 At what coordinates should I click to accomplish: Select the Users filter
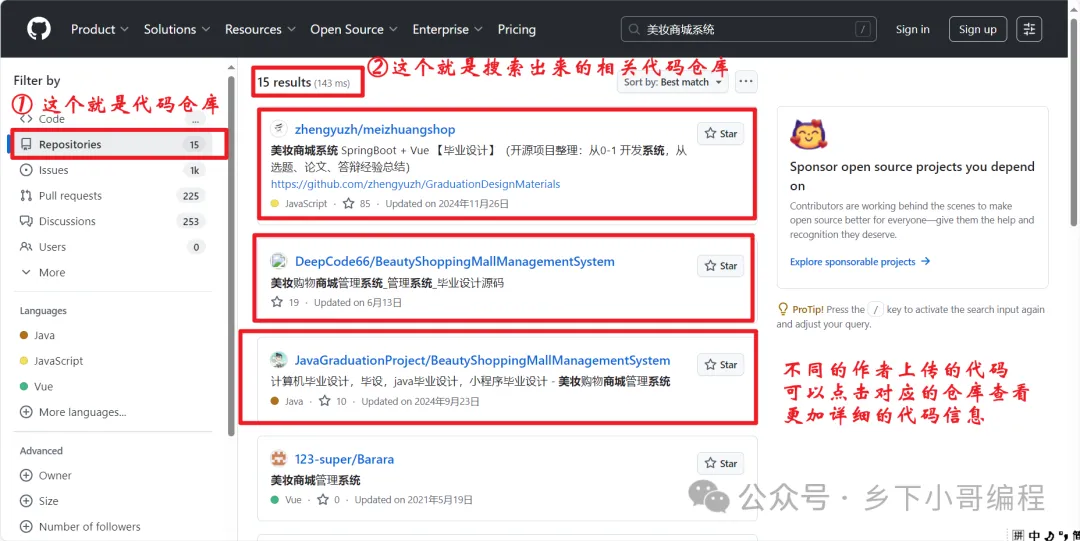point(113,247)
